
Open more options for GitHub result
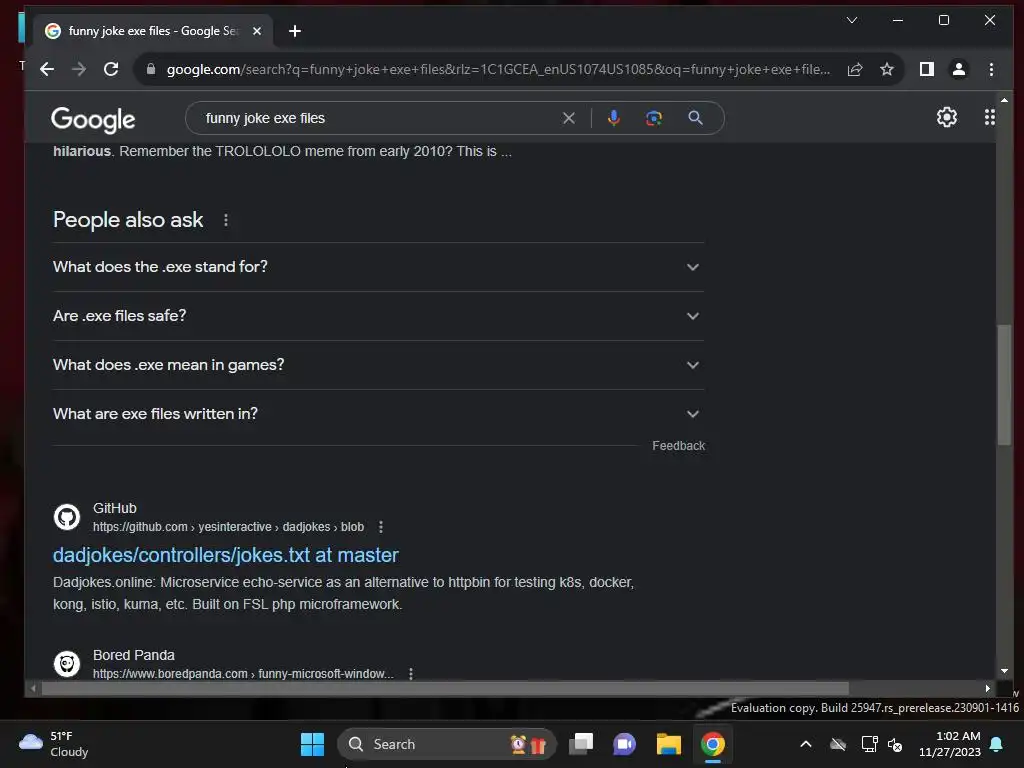[x=381, y=527]
